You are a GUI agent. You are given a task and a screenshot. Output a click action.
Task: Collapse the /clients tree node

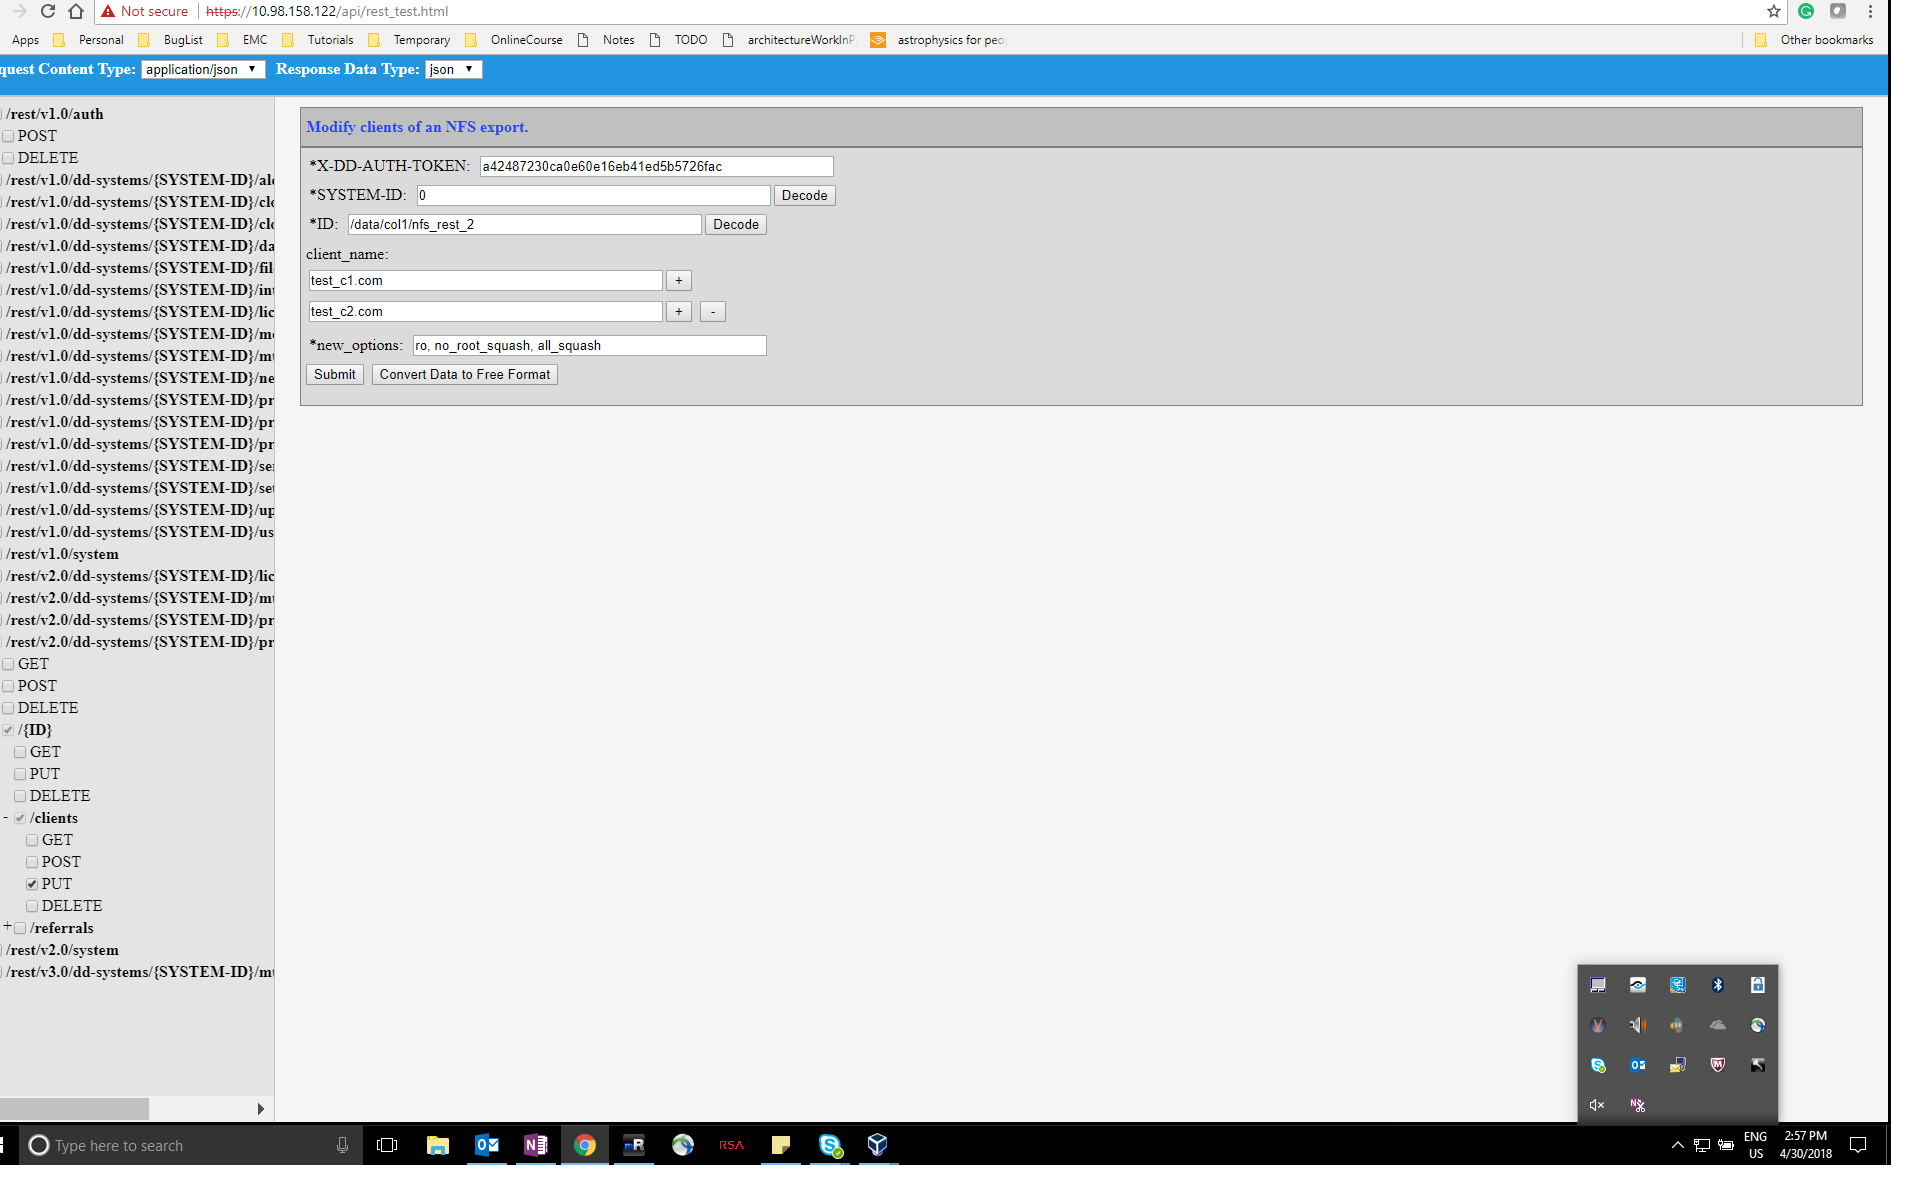click(6, 817)
